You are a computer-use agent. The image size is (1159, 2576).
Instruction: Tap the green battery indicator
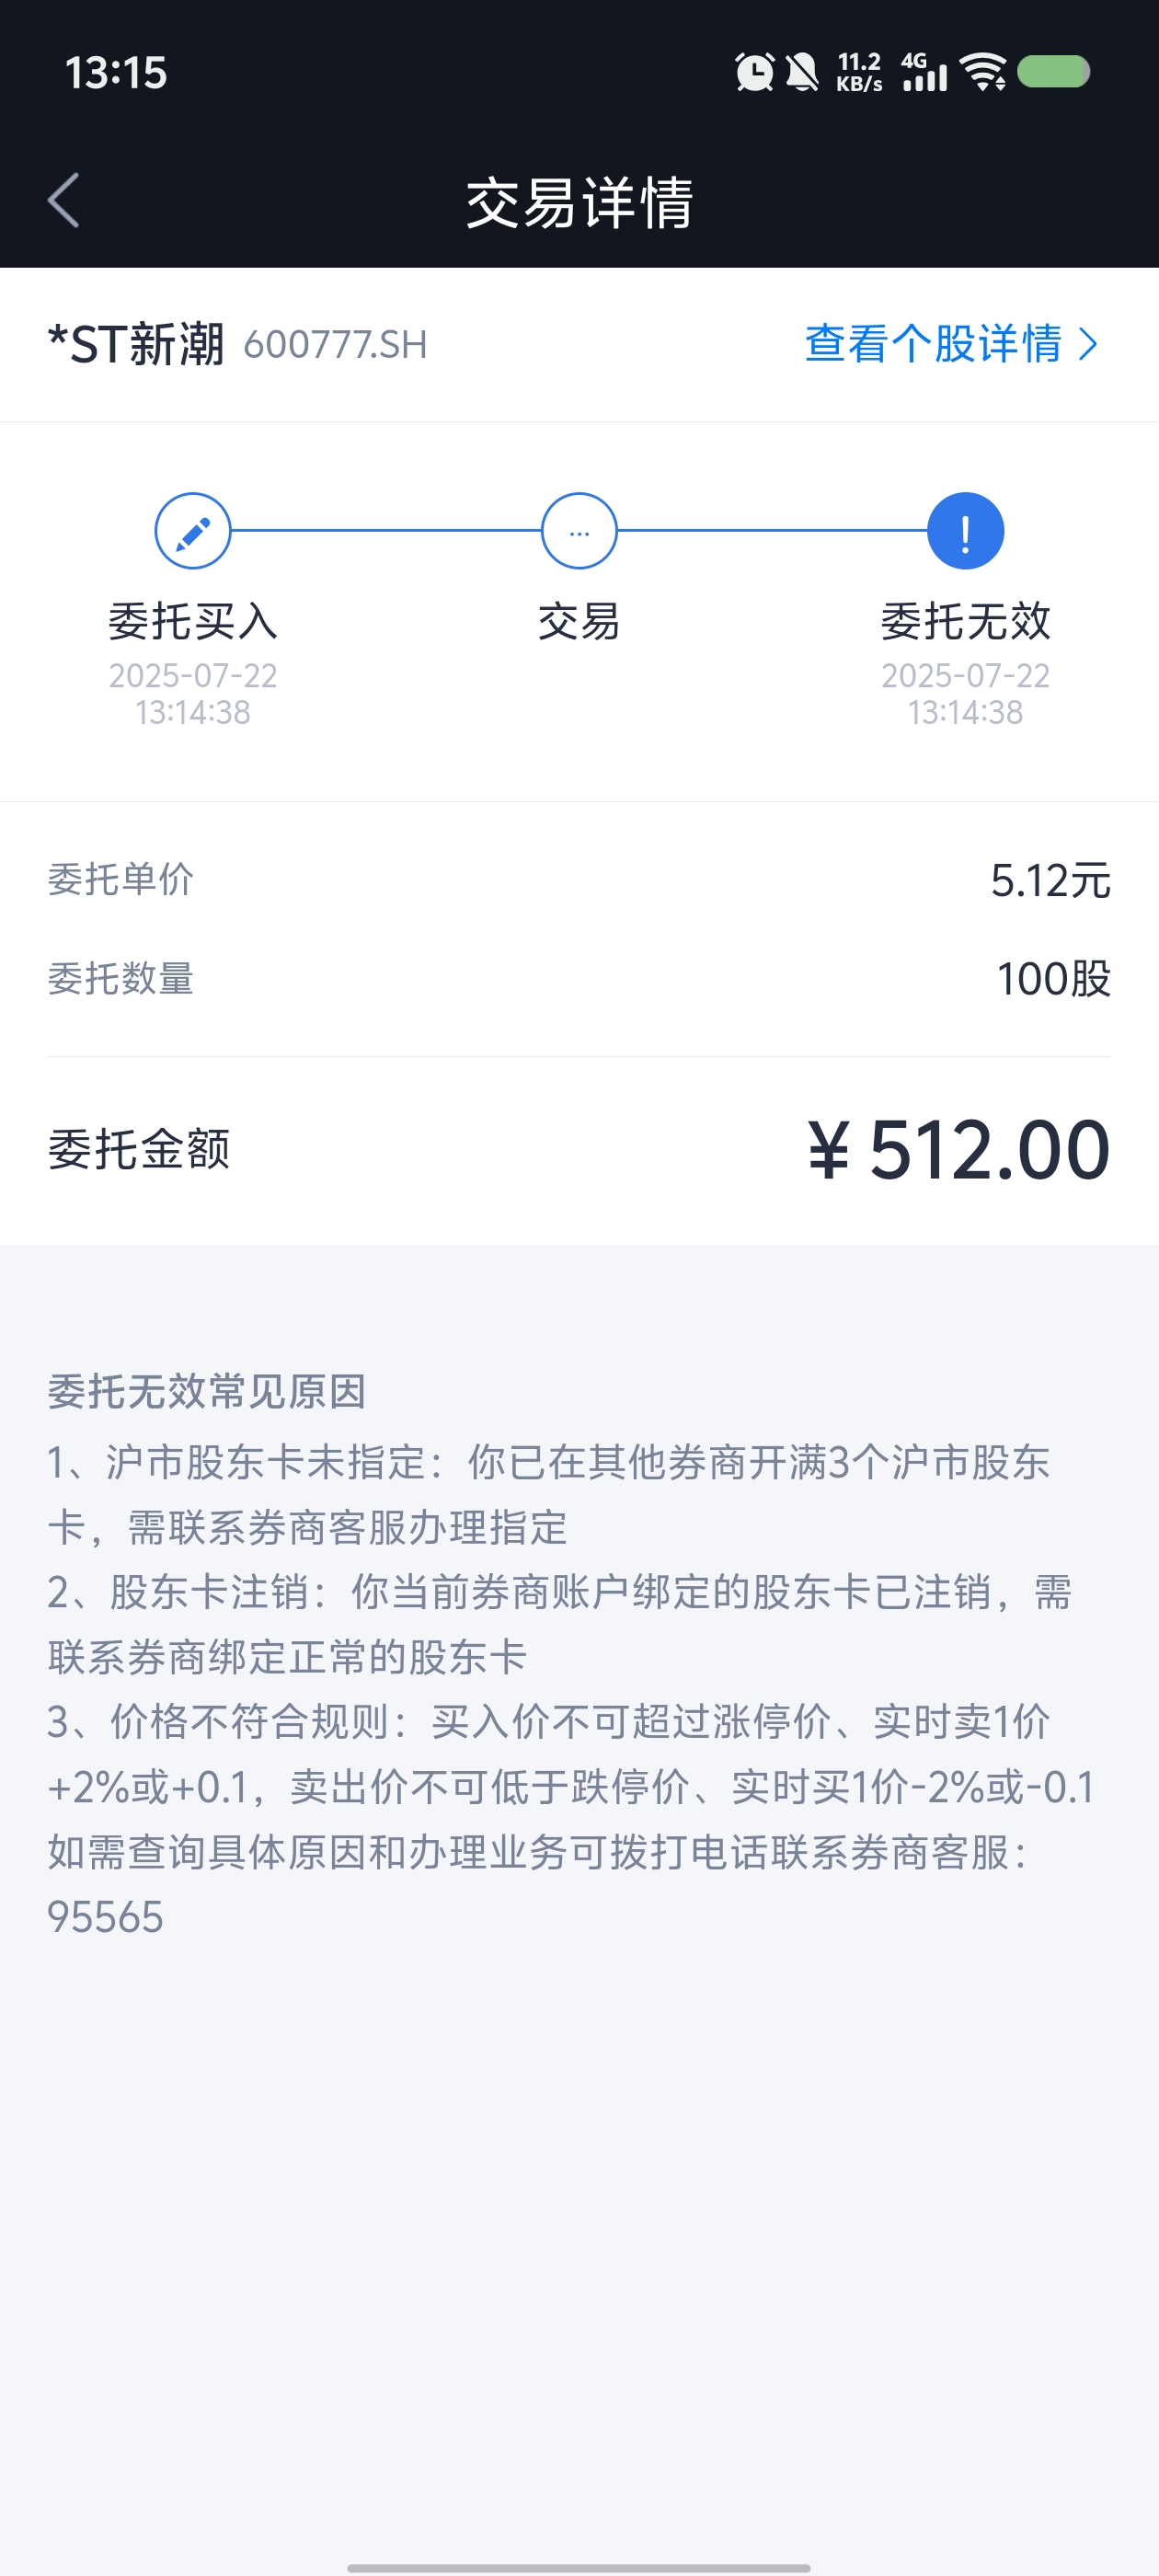pyautogui.click(x=1053, y=72)
